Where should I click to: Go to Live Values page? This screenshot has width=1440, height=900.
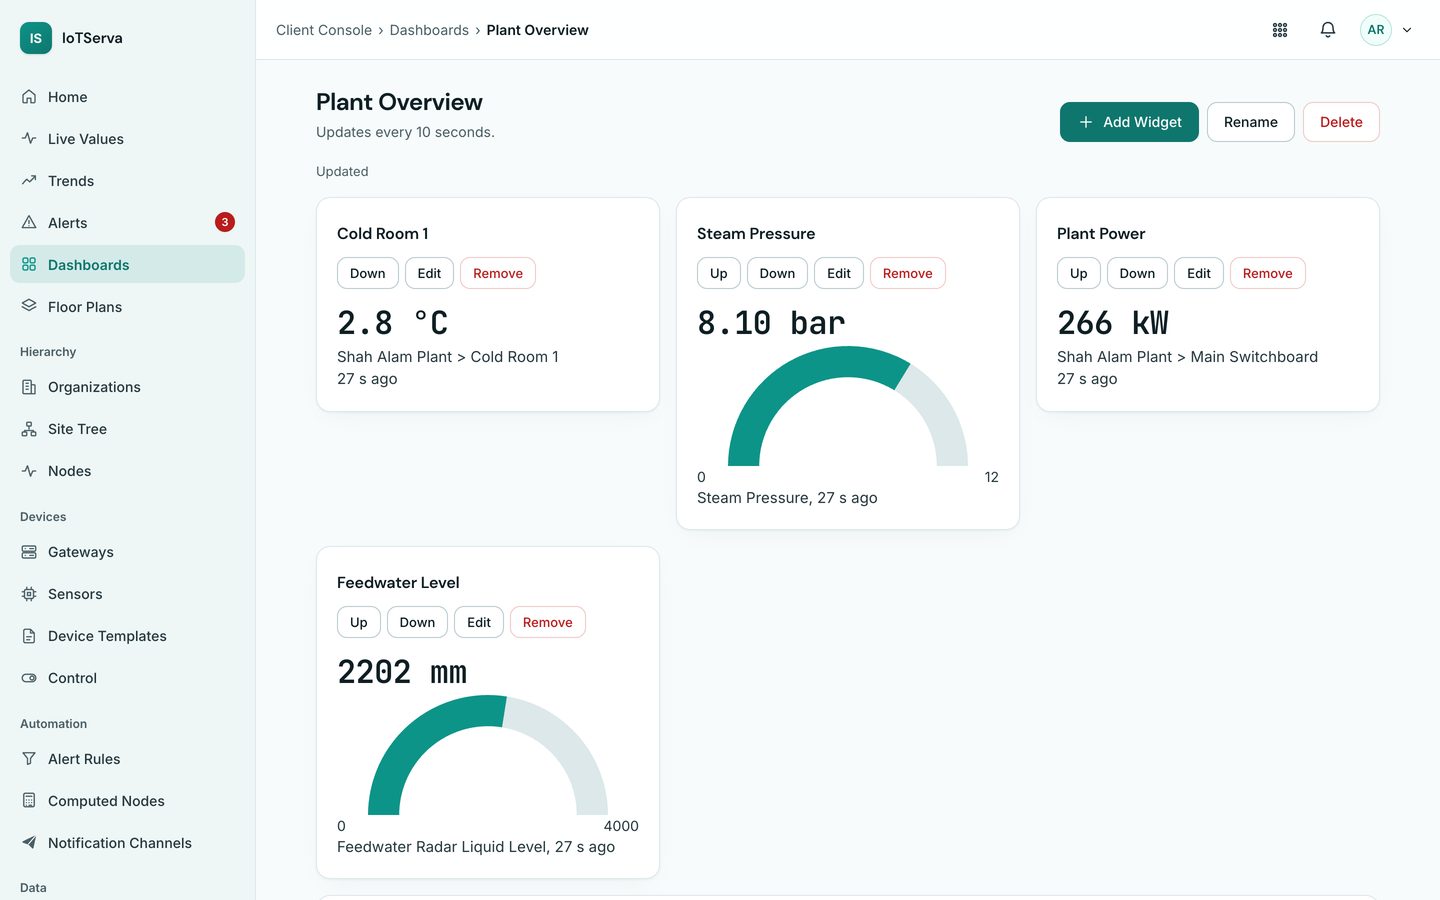point(127,139)
